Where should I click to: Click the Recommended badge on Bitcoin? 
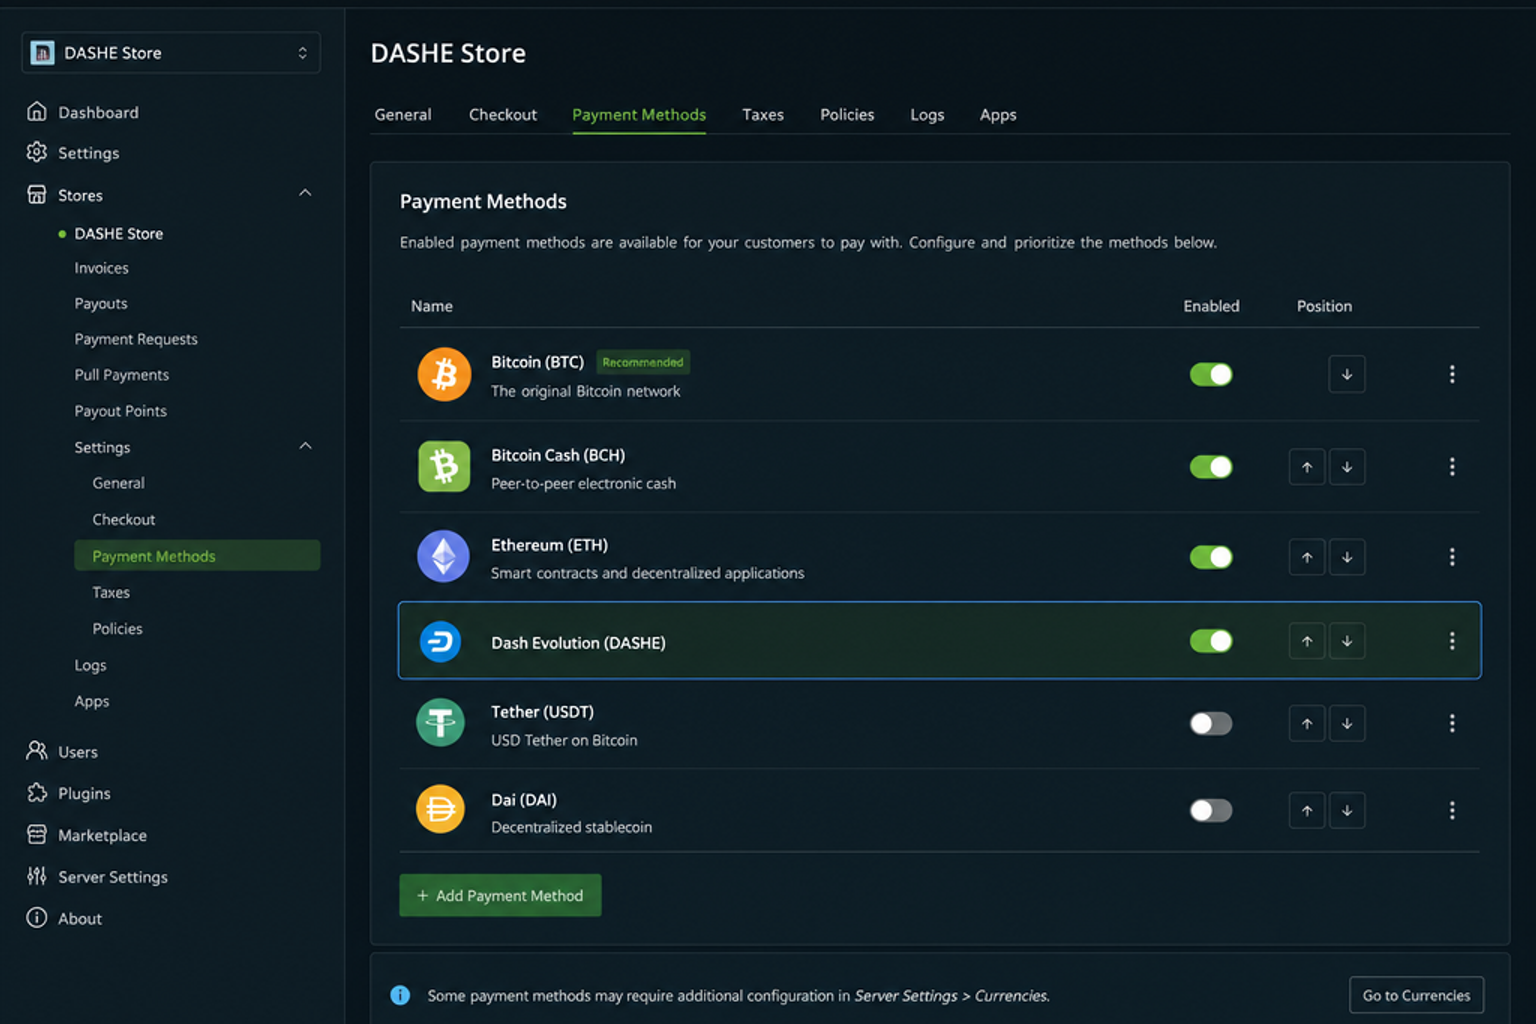coord(643,362)
